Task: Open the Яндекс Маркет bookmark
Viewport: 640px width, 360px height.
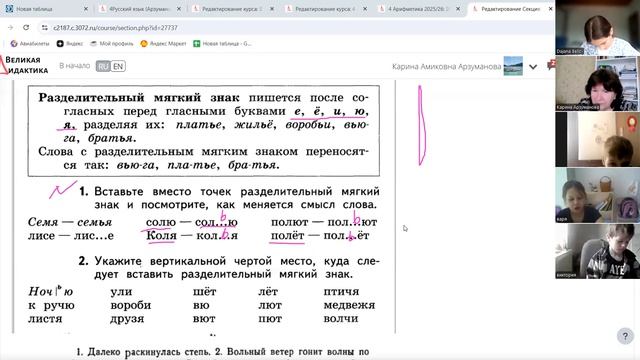Action: [163, 43]
